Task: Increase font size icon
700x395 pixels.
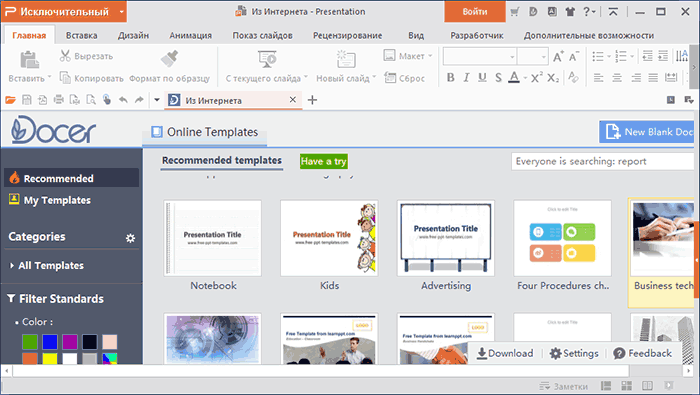Action: point(558,56)
